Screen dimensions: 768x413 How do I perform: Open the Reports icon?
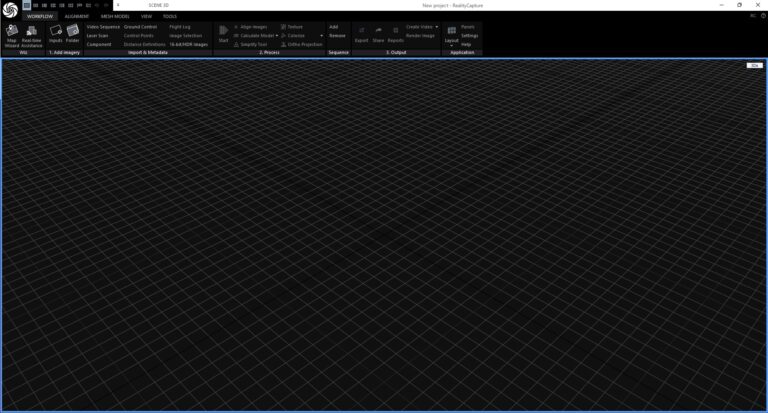[x=396, y=35]
